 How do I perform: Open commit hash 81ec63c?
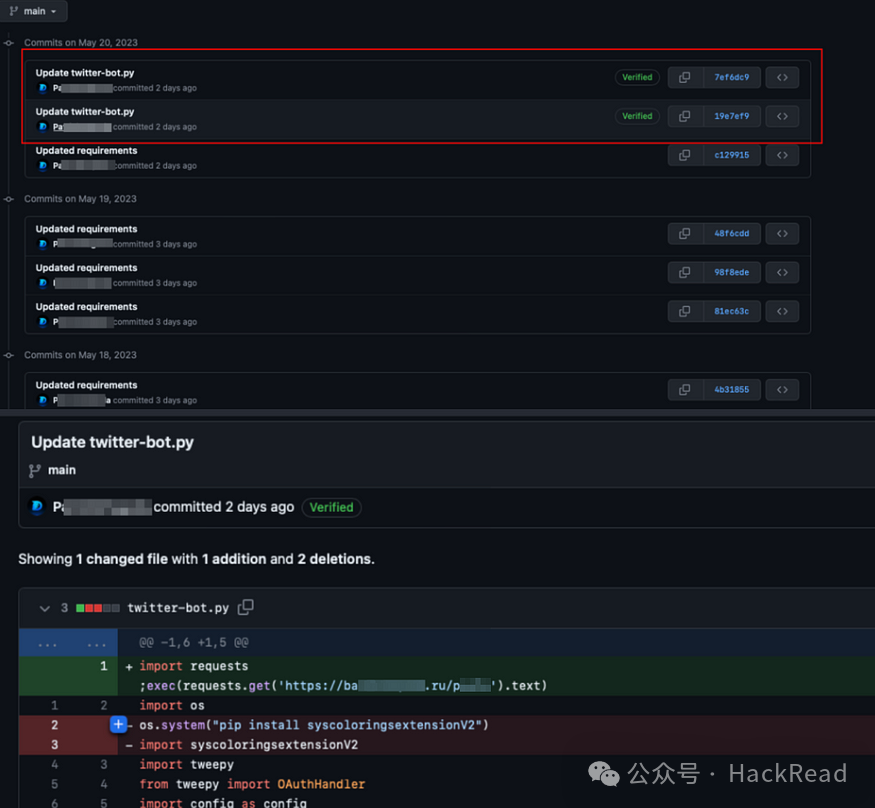(x=732, y=311)
